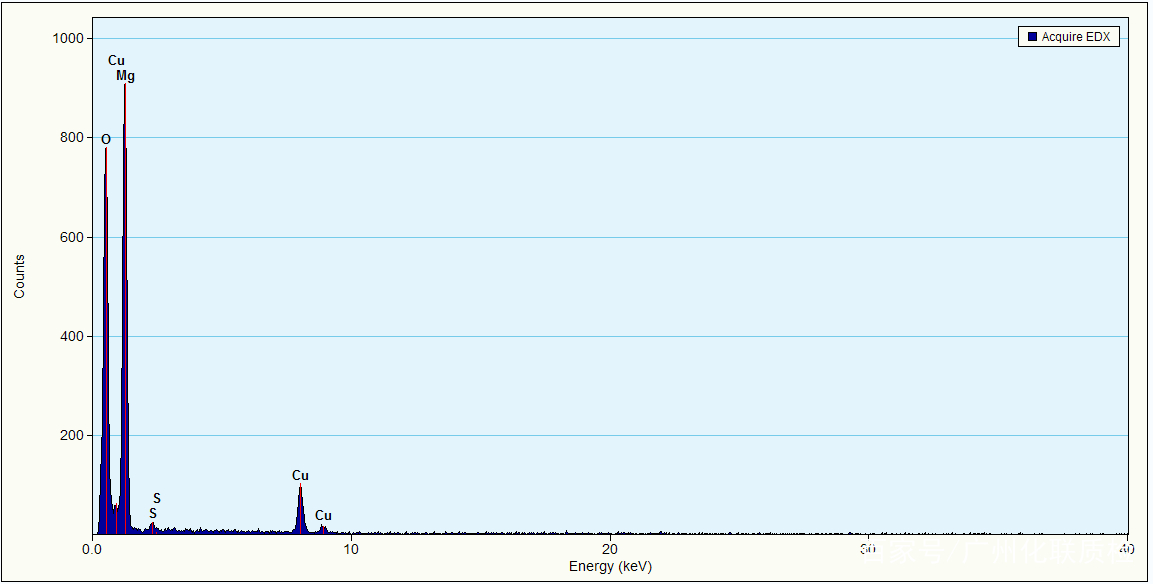This screenshot has width=1153, height=584.
Task: Select the 10 tick on the energy axis
Action: tap(351, 549)
